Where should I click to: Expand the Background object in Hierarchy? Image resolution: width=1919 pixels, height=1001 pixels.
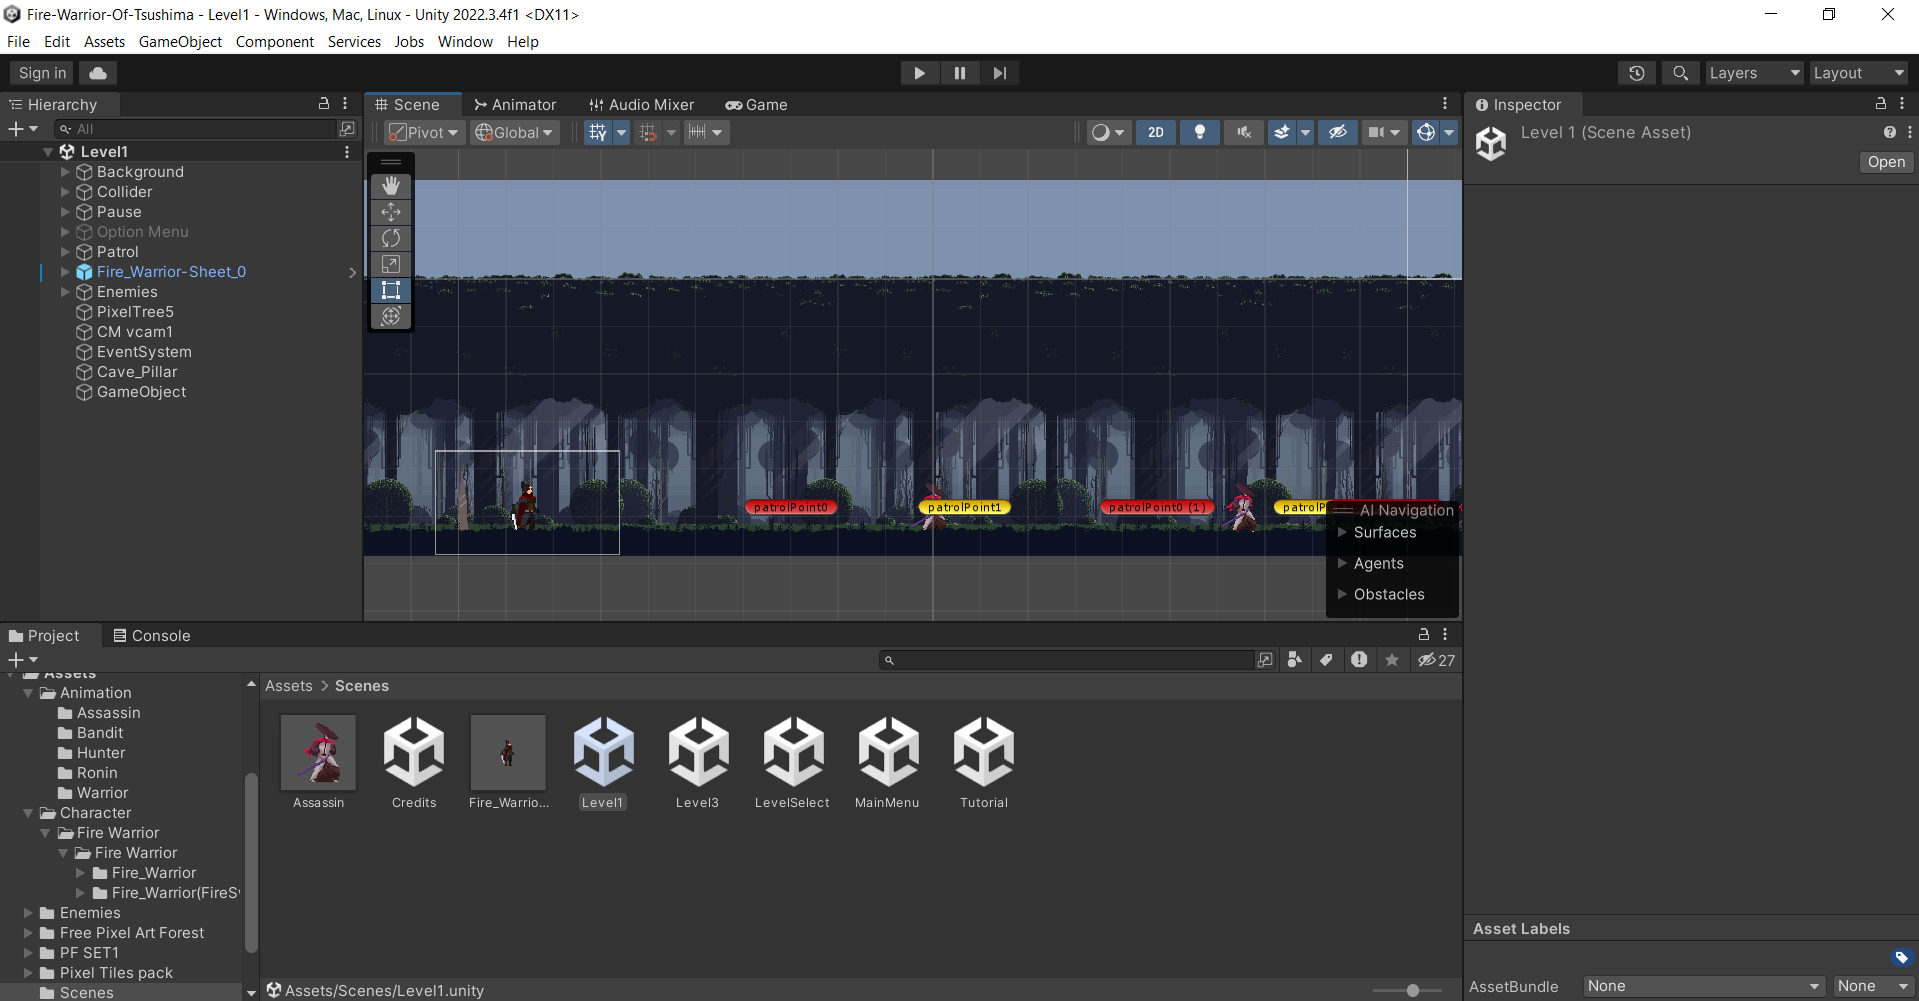tap(65, 172)
